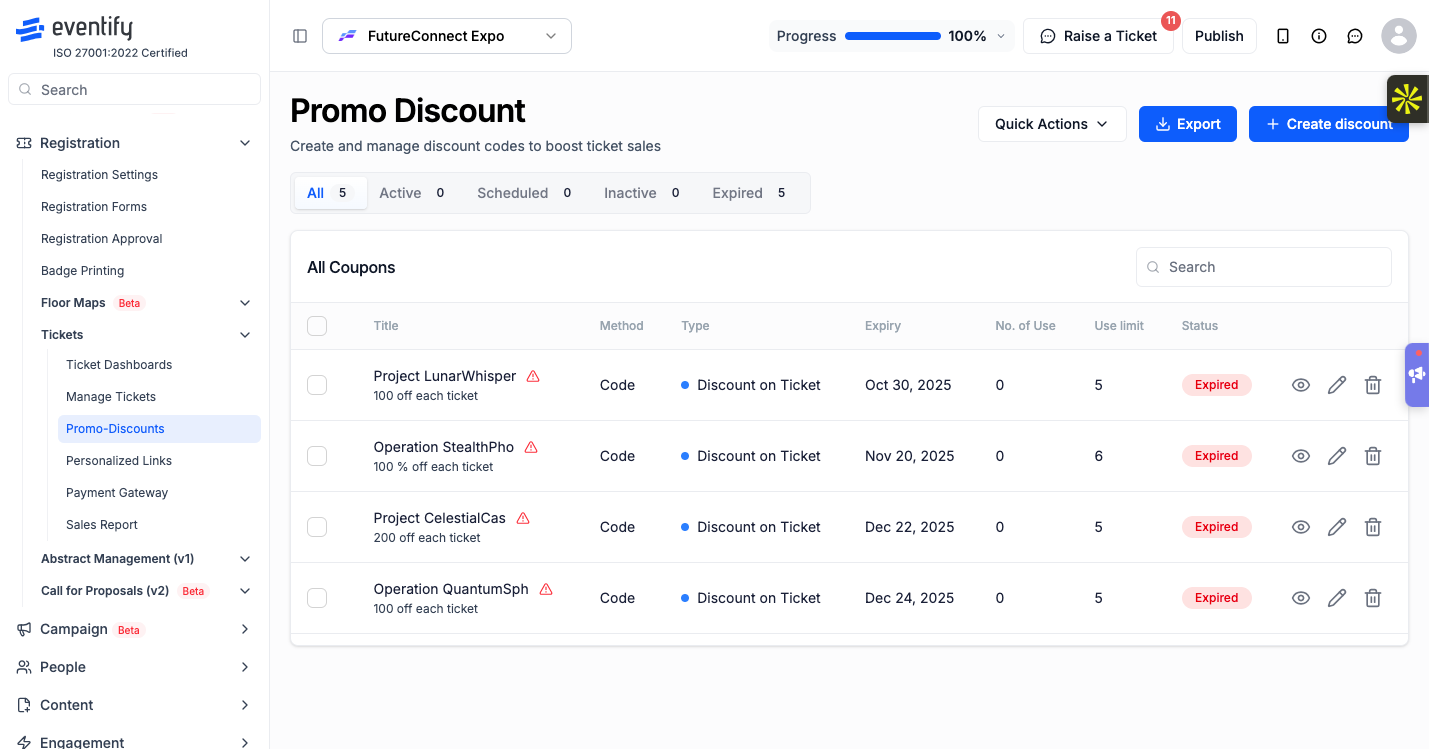1429x749 pixels.
Task: Collapse the sidebar with the panel icon
Action: (x=300, y=36)
